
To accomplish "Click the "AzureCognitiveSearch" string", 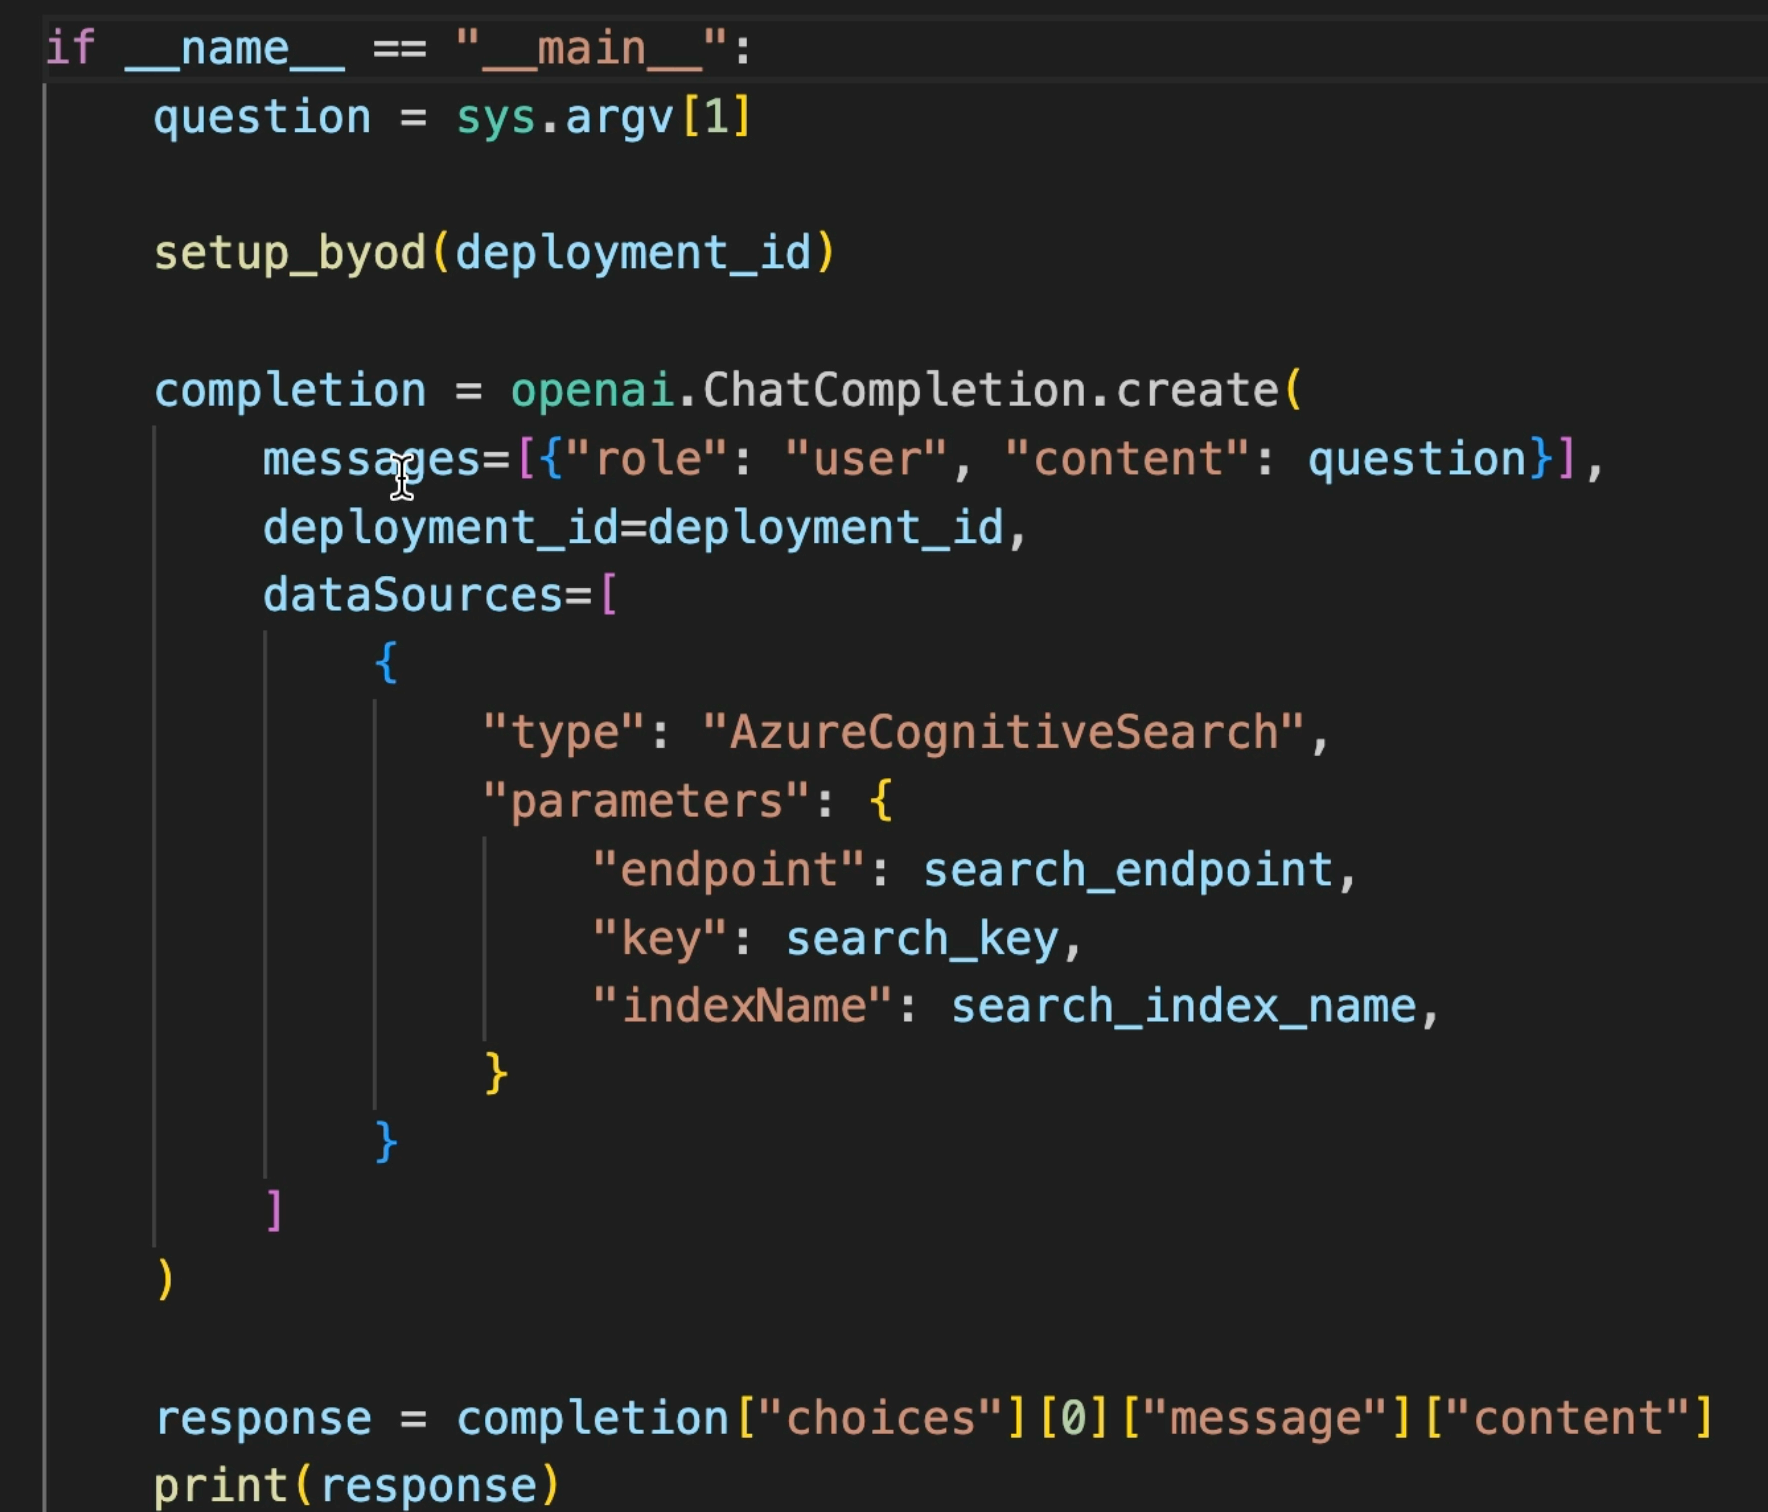I will [1003, 733].
